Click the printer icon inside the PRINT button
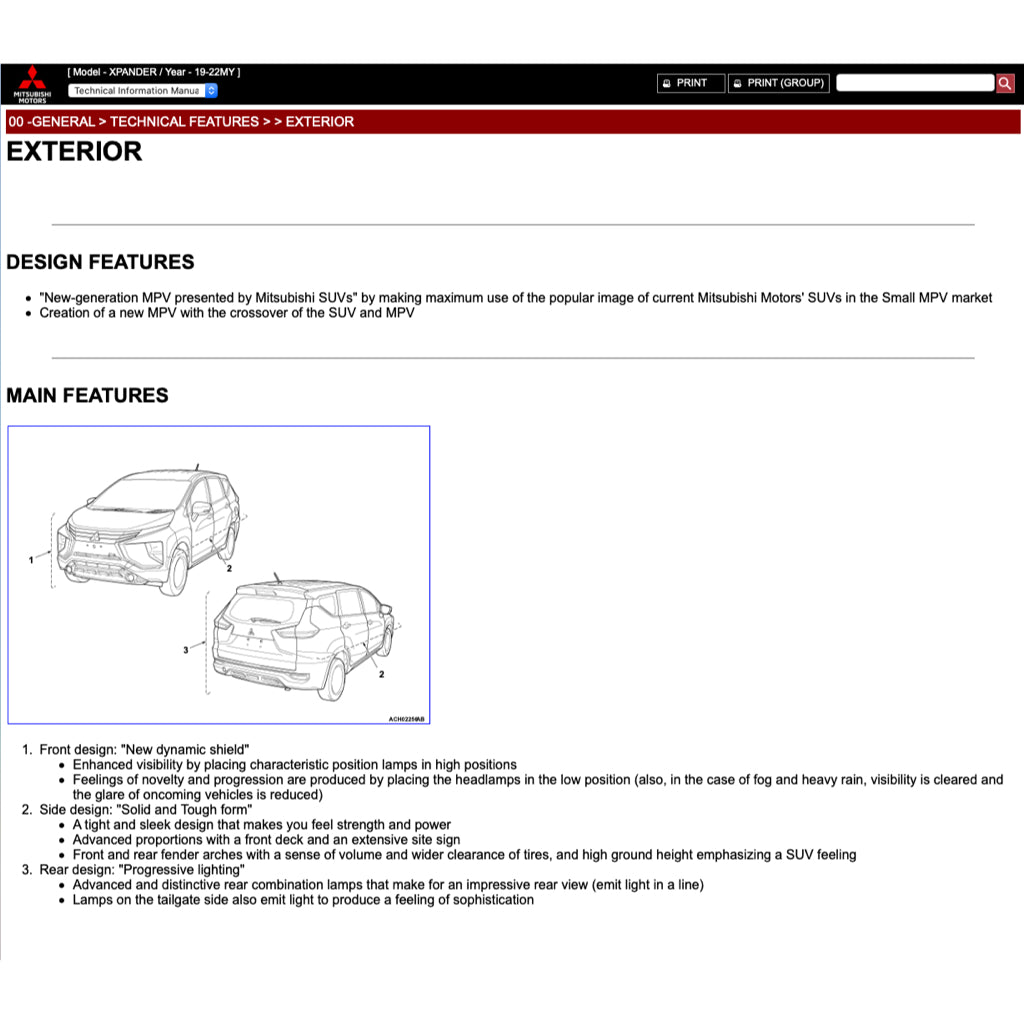 point(666,82)
